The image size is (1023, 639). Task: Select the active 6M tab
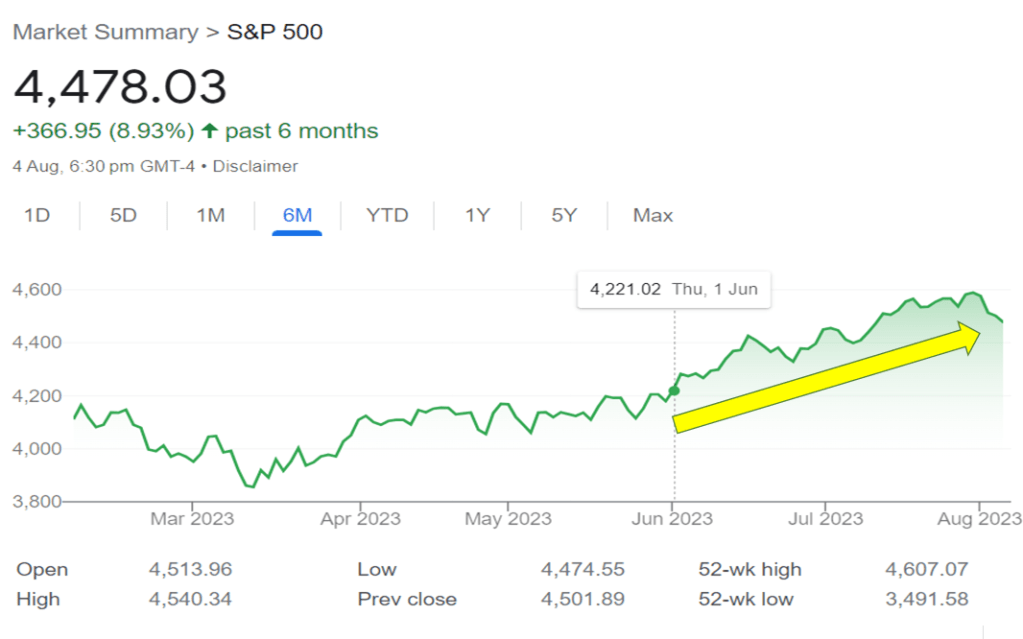[x=297, y=215]
